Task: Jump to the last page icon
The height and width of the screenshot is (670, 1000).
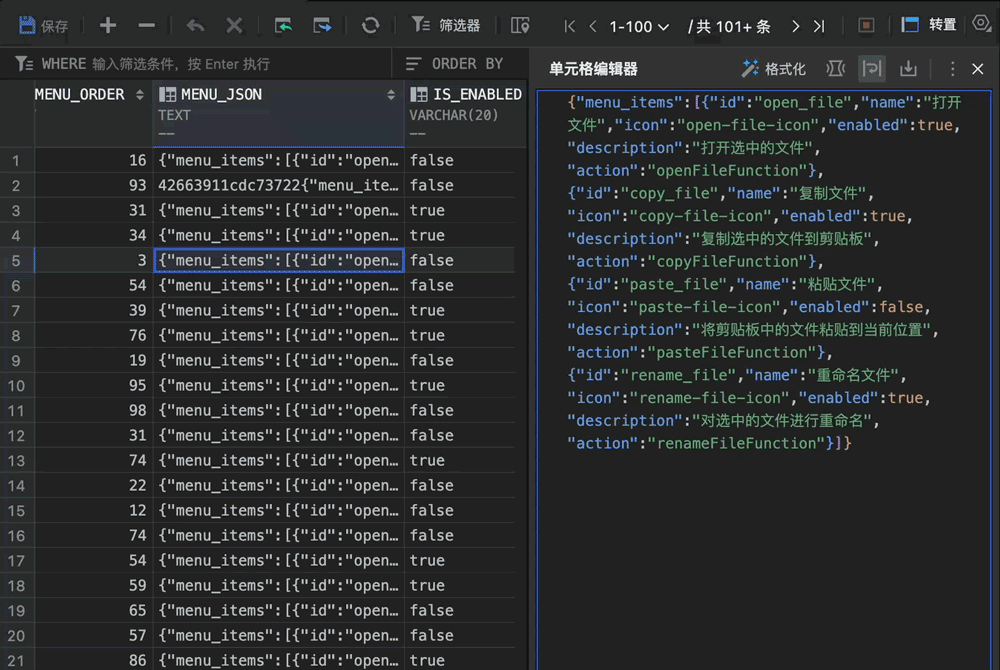Action: 820,26
